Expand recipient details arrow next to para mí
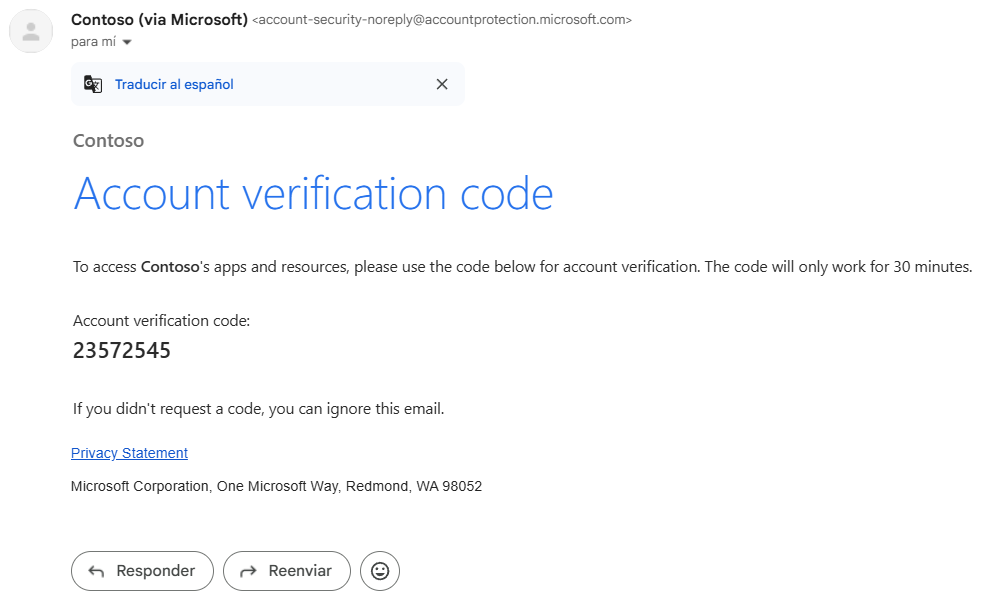This screenshot has width=989, height=613. click(x=127, y=42)
